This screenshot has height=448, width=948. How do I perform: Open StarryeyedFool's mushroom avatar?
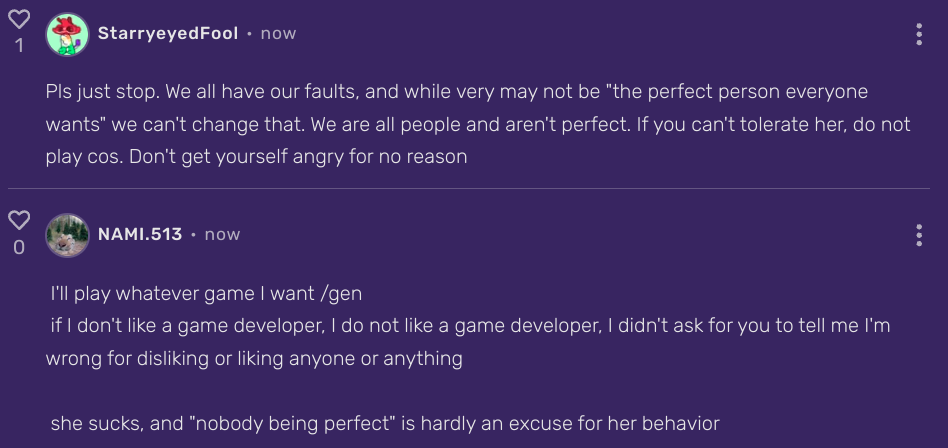coord(67,34)
